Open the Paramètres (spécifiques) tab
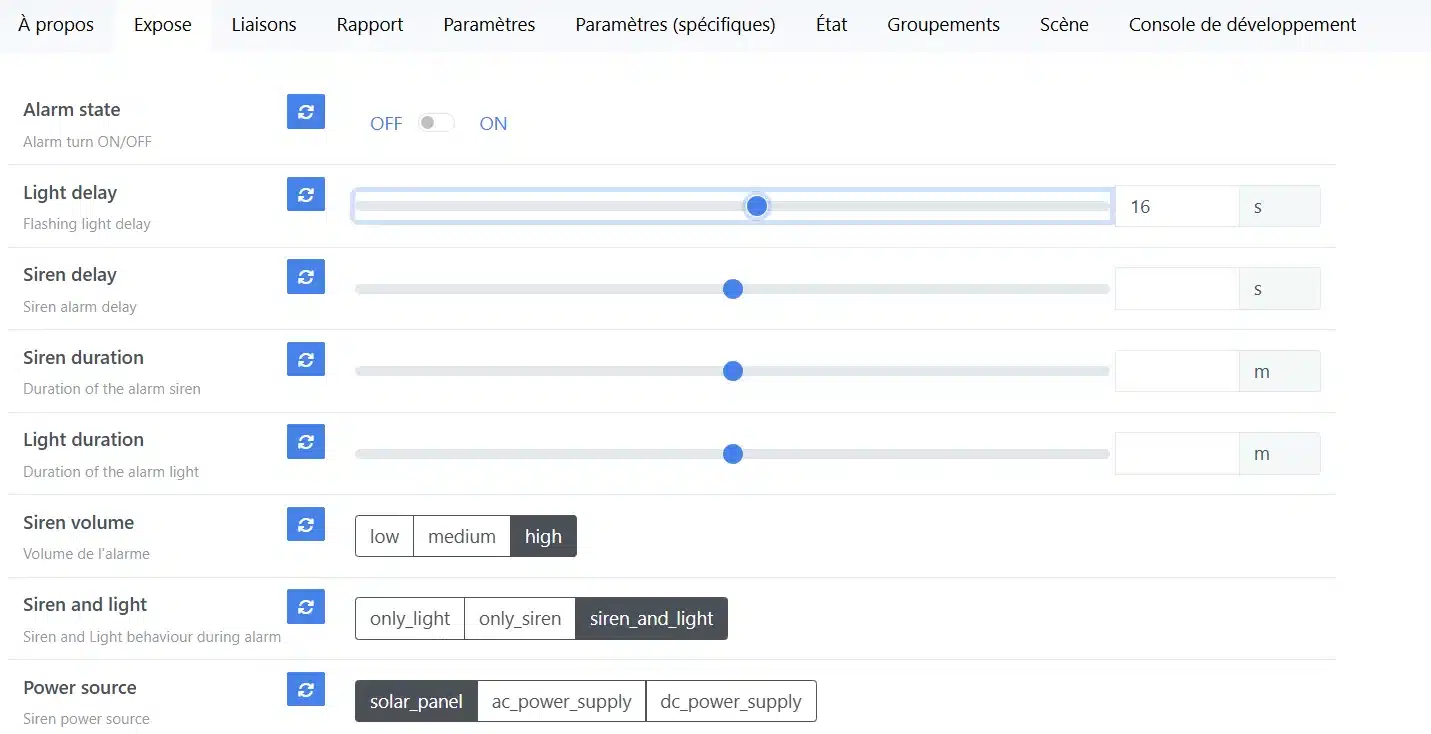 point(675,25)
